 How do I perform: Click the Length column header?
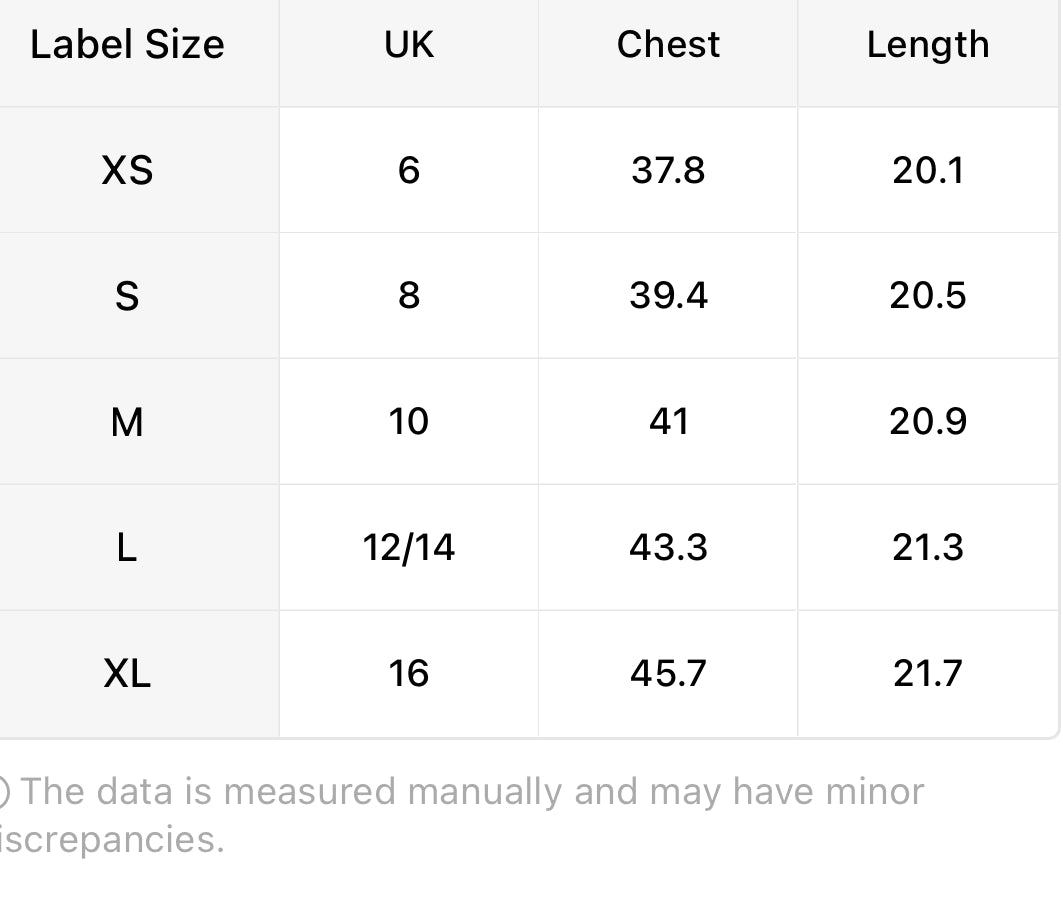click(x=927, y=45)
